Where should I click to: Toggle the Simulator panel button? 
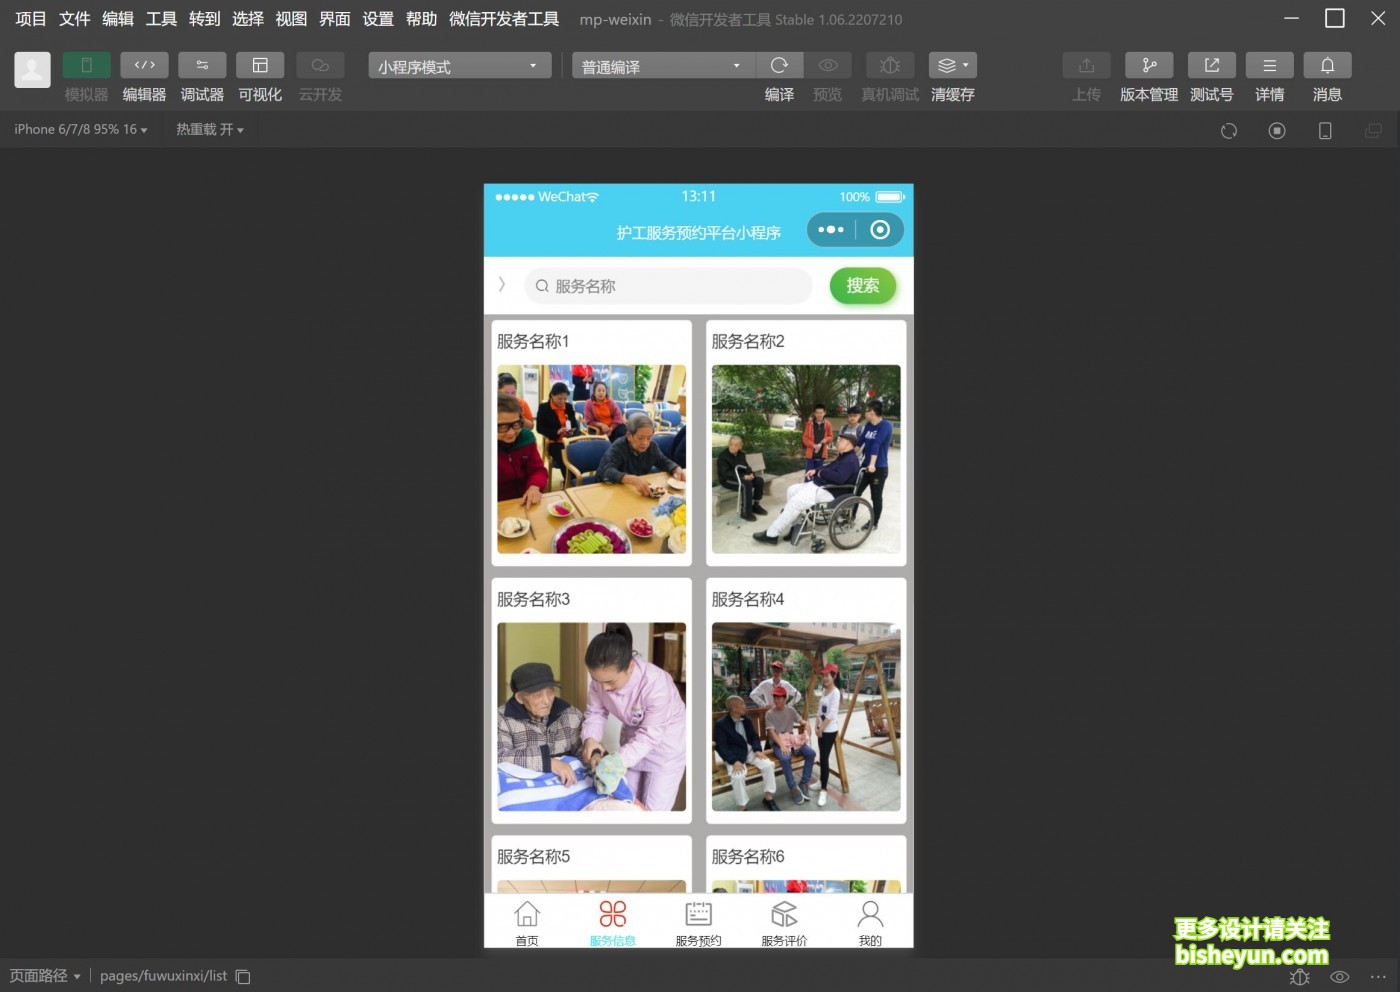pos(86,65)
